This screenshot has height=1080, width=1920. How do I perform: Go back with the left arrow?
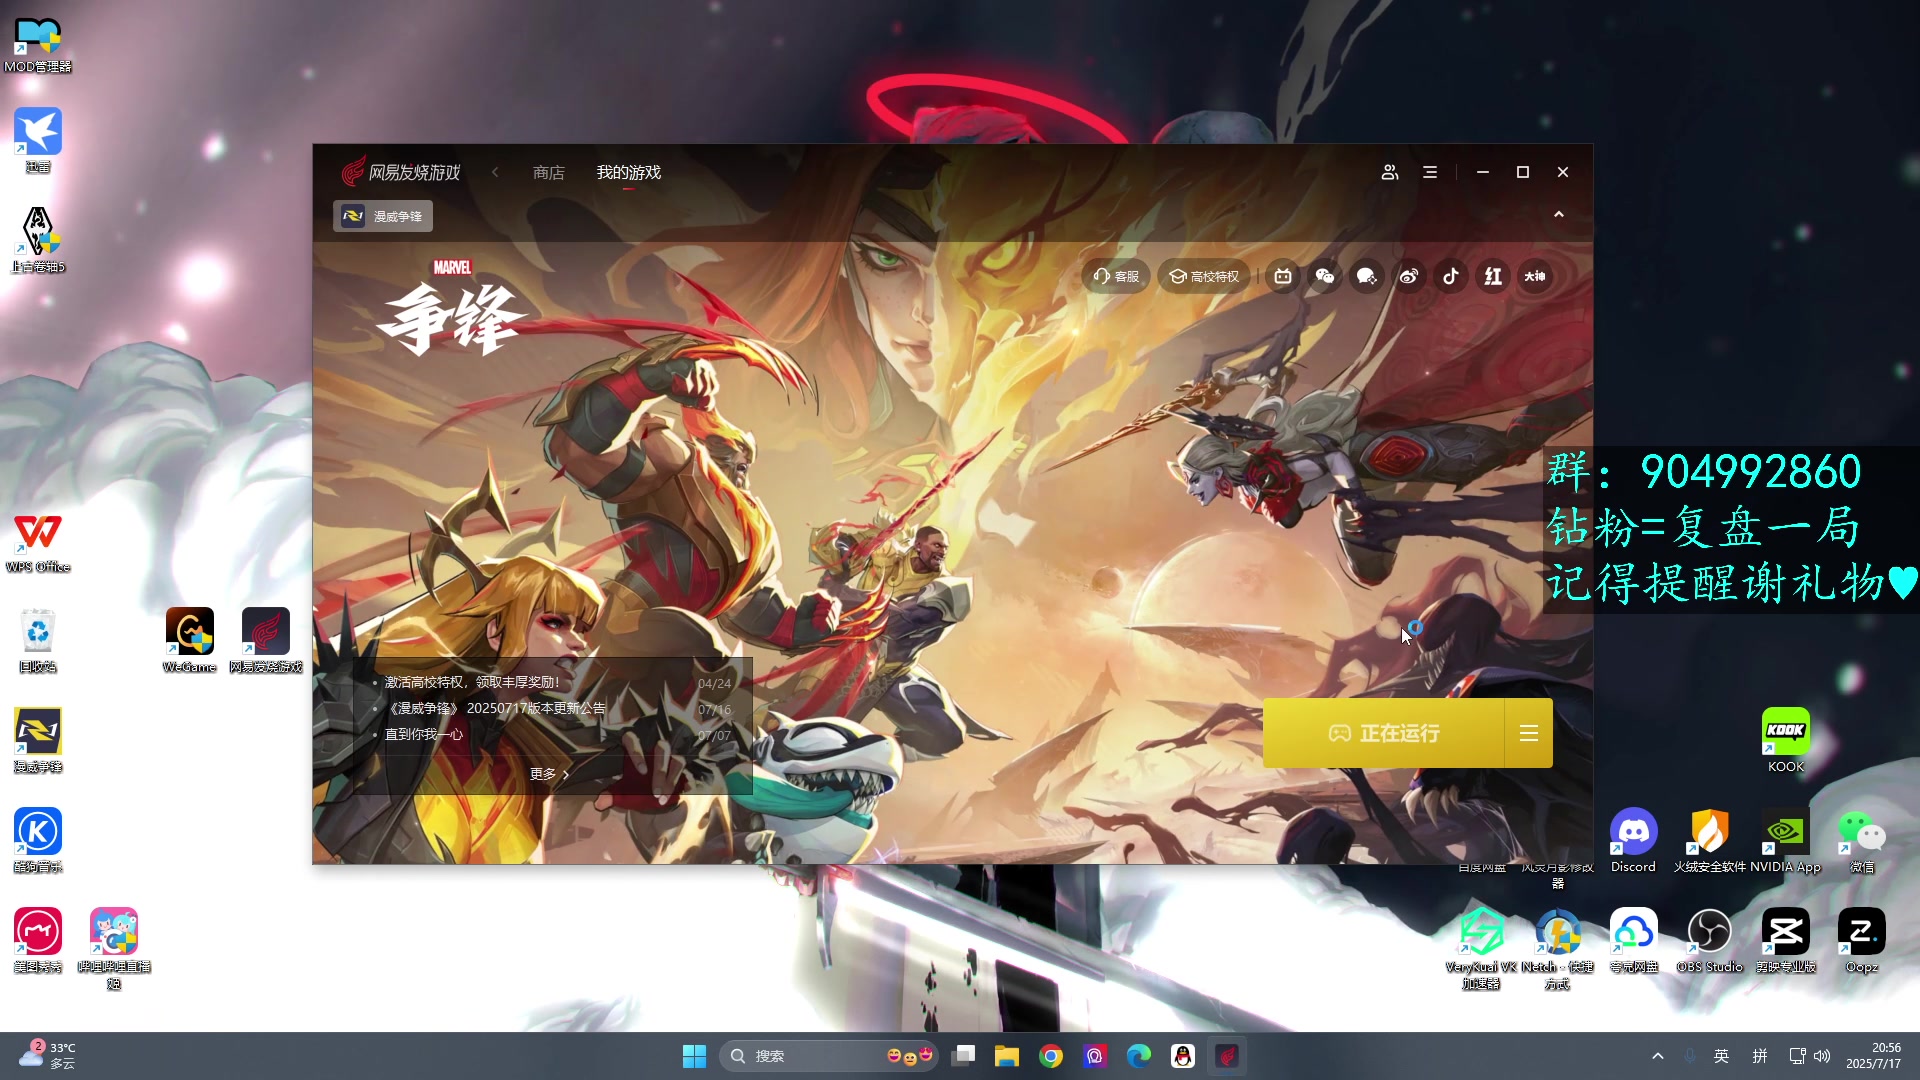495,172
